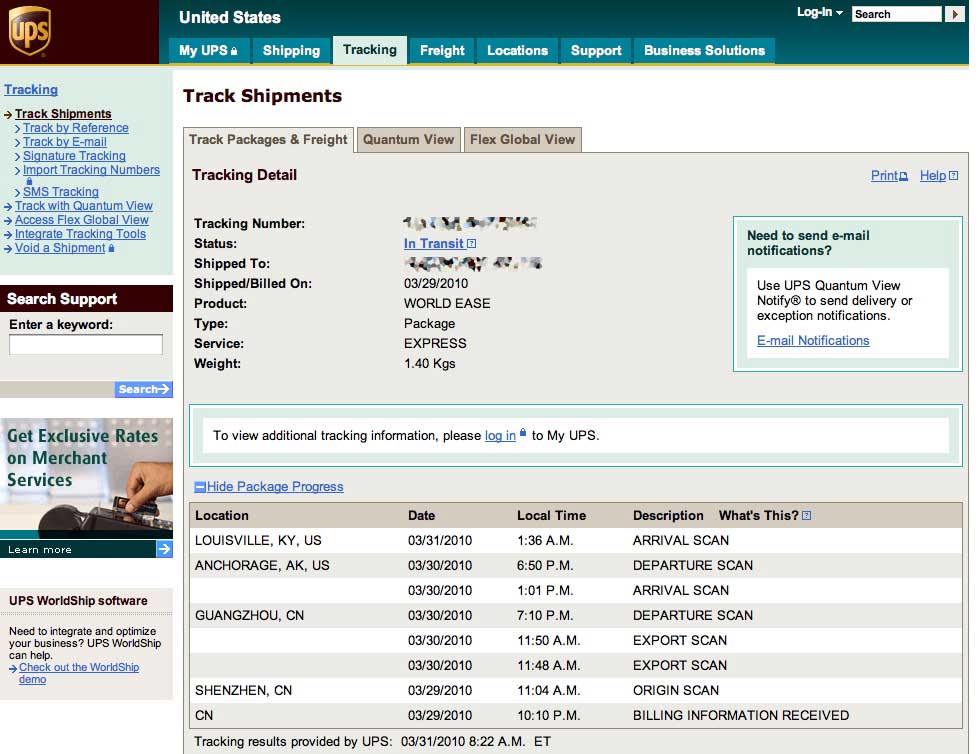Click the search go arrow in header
The image size is (979, 754).
[x=955, y=14]
